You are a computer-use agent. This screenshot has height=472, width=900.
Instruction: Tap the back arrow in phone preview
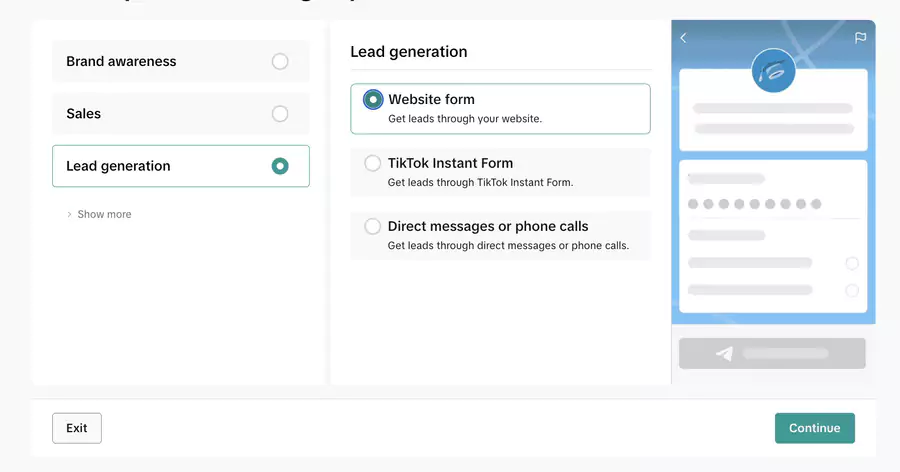pyautogui.click(x=683, y=38)
